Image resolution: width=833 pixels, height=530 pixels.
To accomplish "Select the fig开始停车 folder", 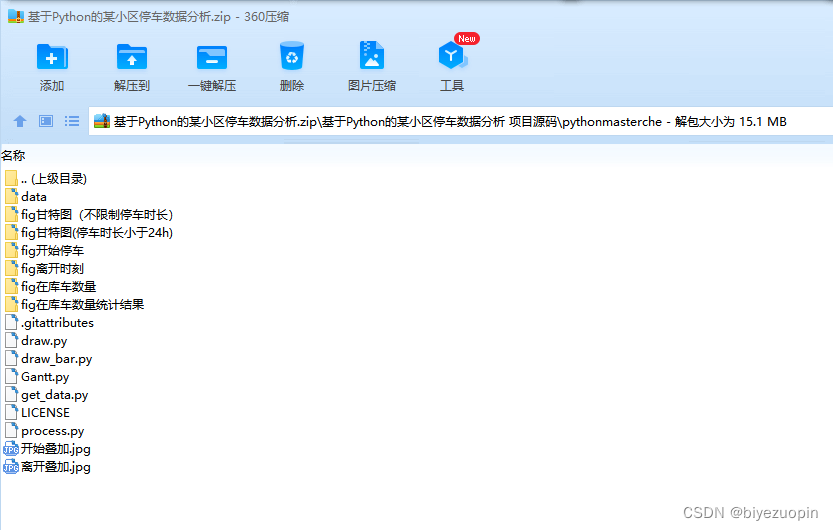I will click(x=44, y=251).
